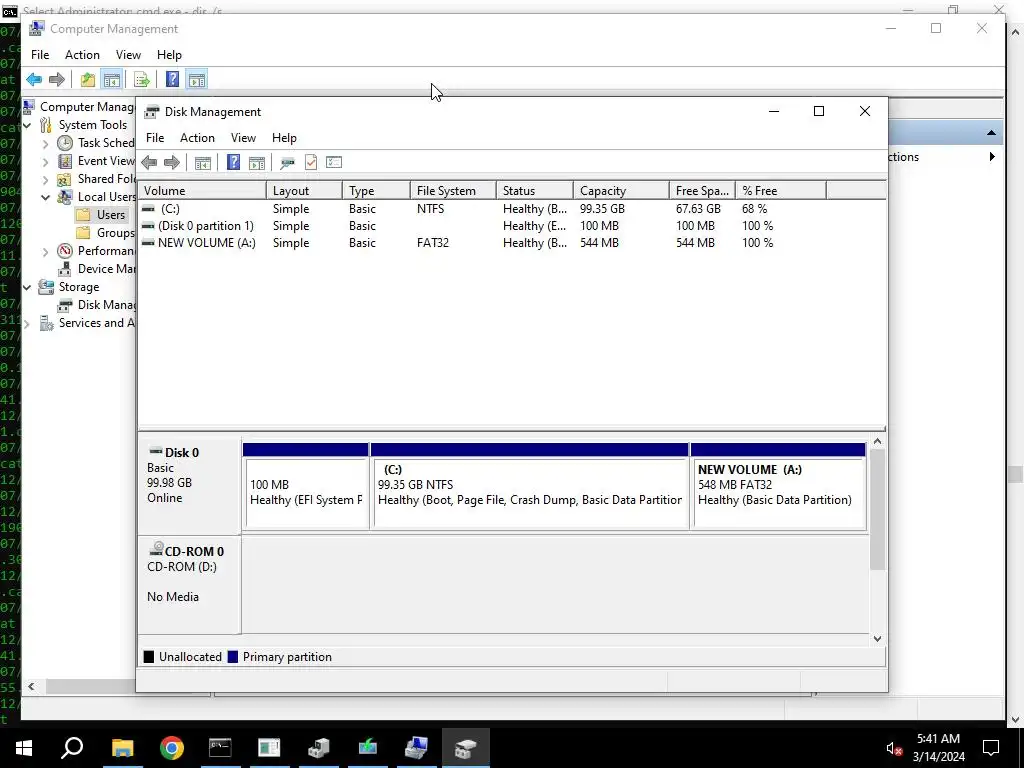Image resolution: width=1024 pixels, height=768 pixels.
Task: Open File Explorer from taskbar
Action: tap(122, 748)
